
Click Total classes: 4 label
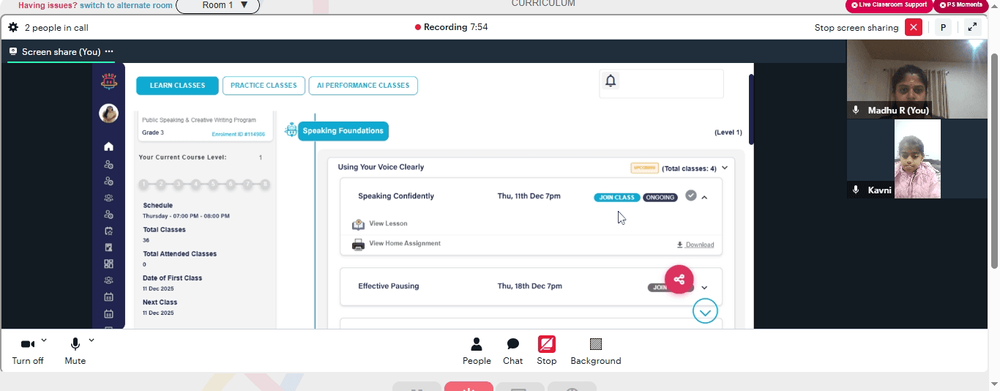tap(689, 169)
